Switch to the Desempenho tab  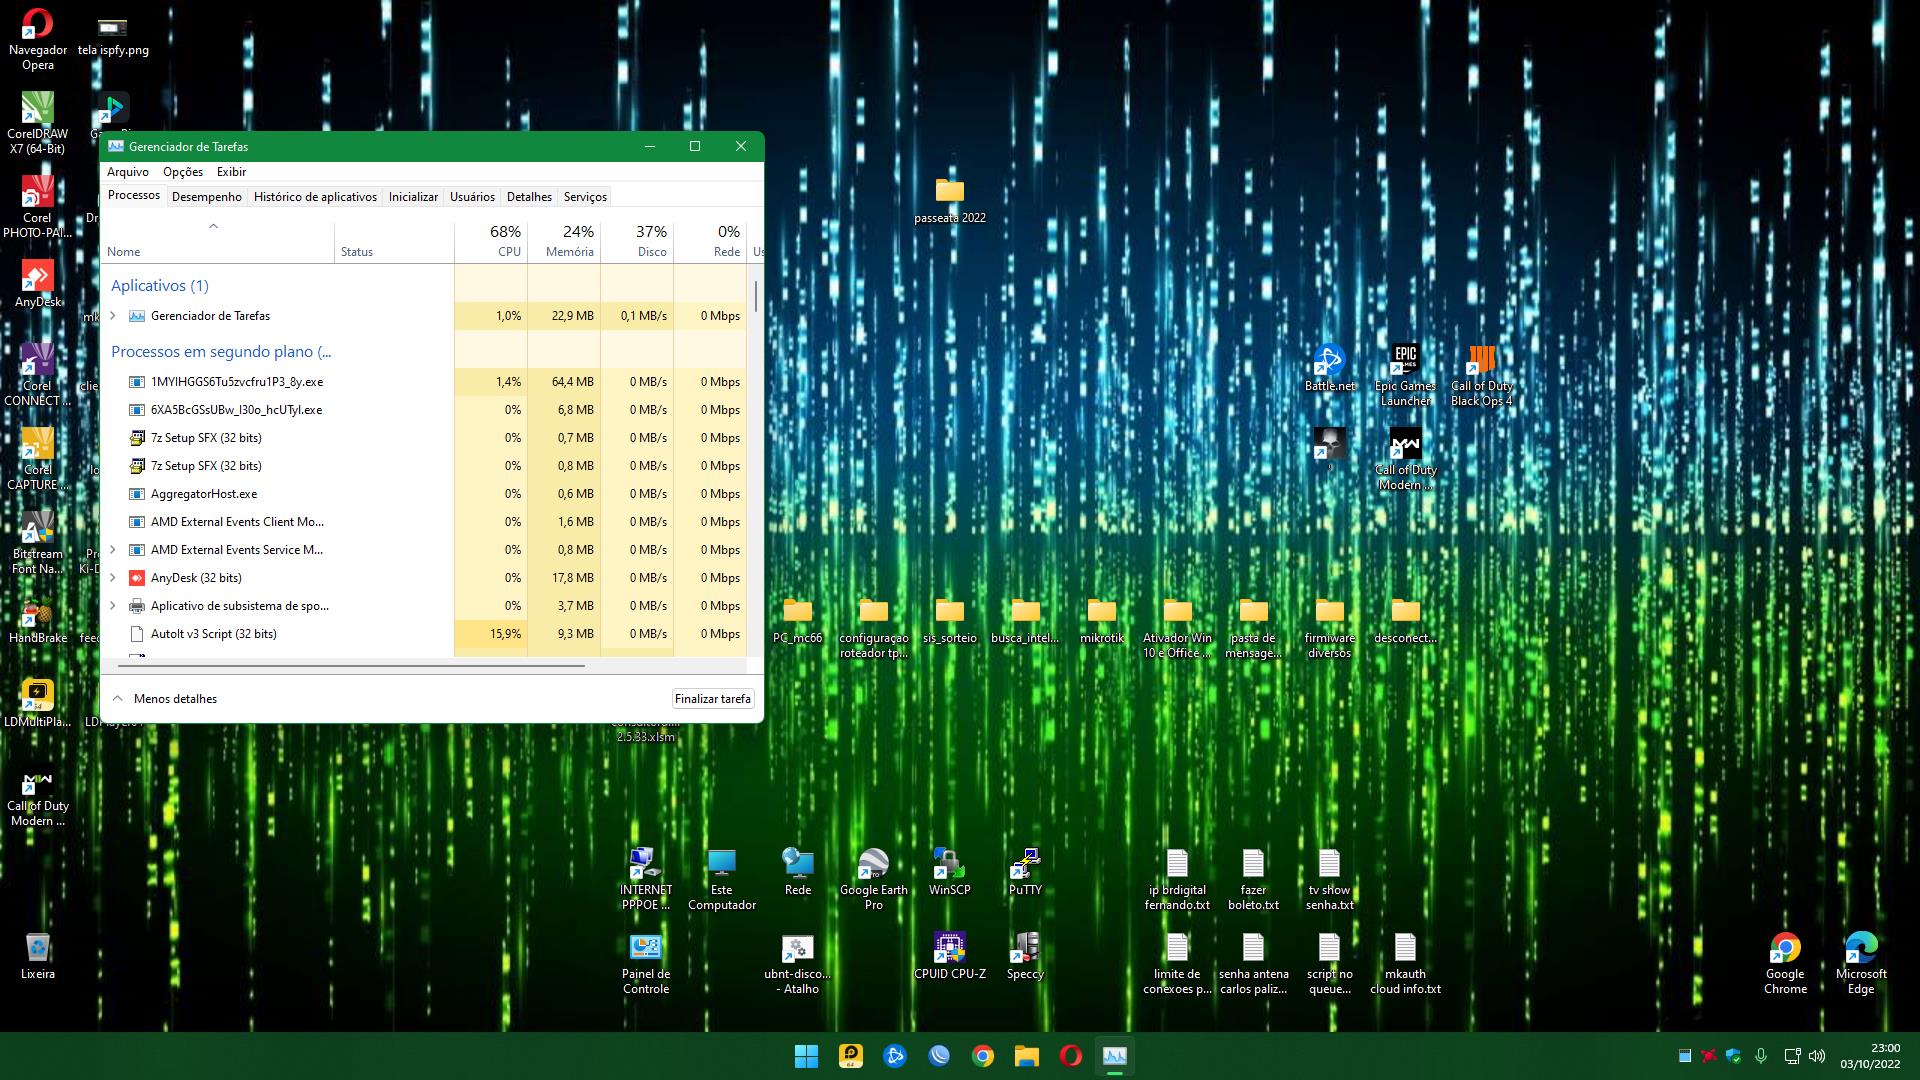(x=206, y=197)
